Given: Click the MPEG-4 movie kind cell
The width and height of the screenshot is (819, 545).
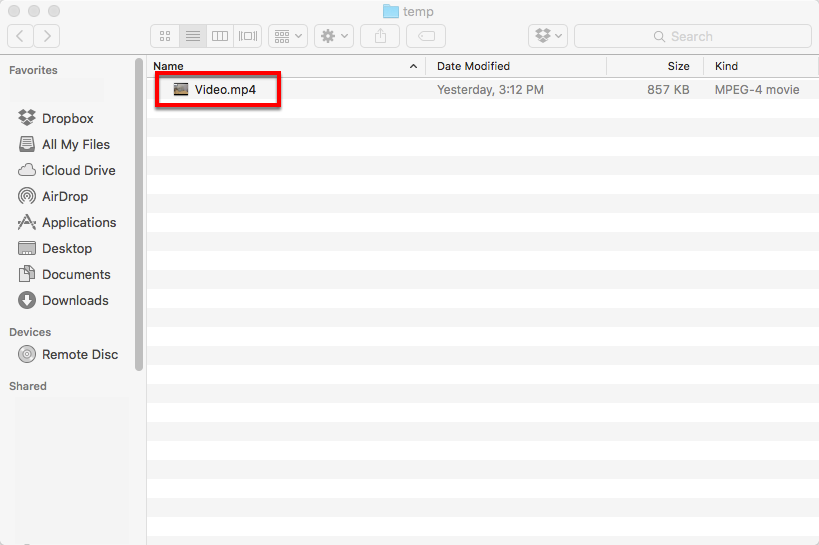Looking at the screenshot, I should [x=757, y=90].
